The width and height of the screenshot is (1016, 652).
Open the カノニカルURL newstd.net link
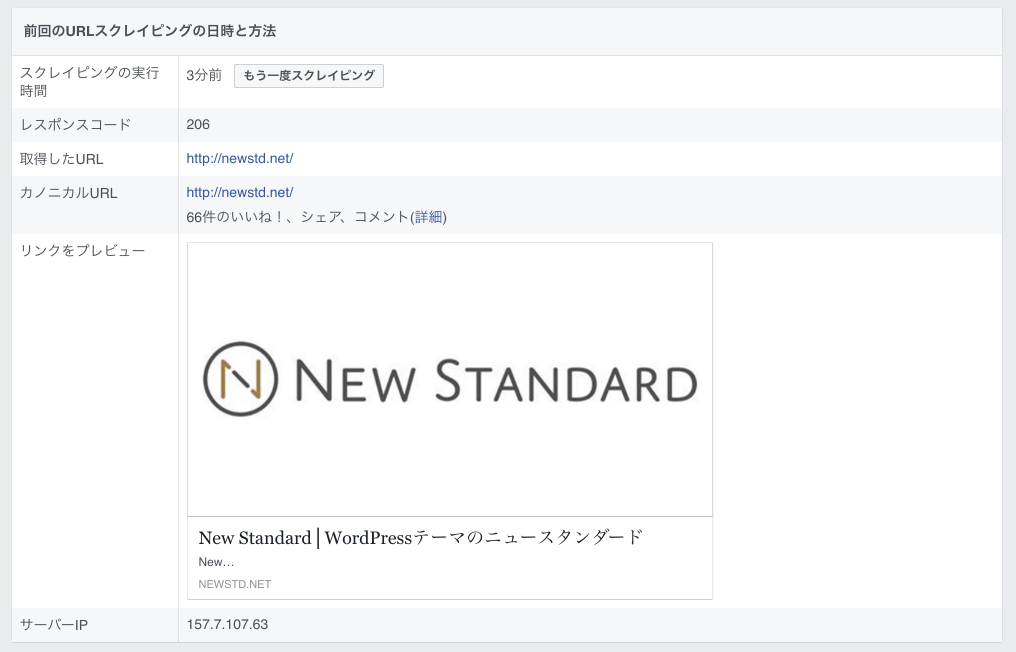(x=239, y=193)
